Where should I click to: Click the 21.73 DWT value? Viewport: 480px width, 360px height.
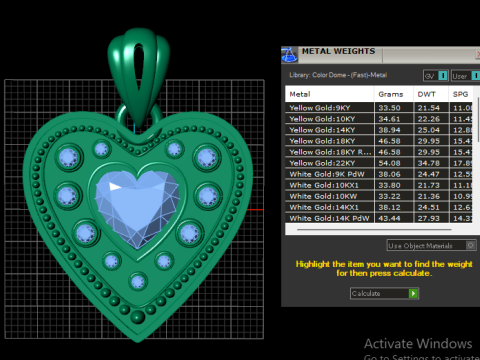coord(429,185)
